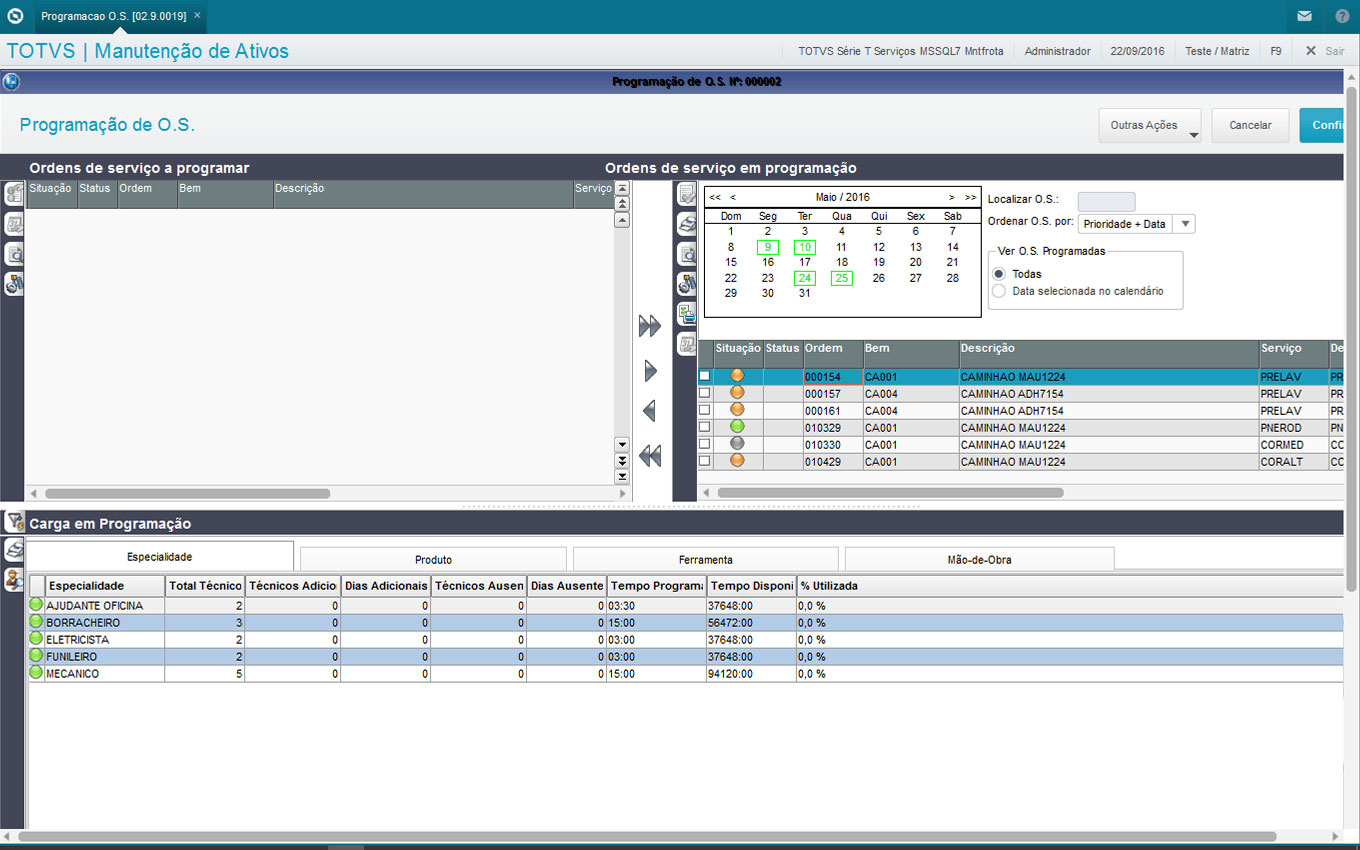This screenshot has height=850, width=1360.
Task: Click the double left arrow remove-all icon
Action: [650, 456]
